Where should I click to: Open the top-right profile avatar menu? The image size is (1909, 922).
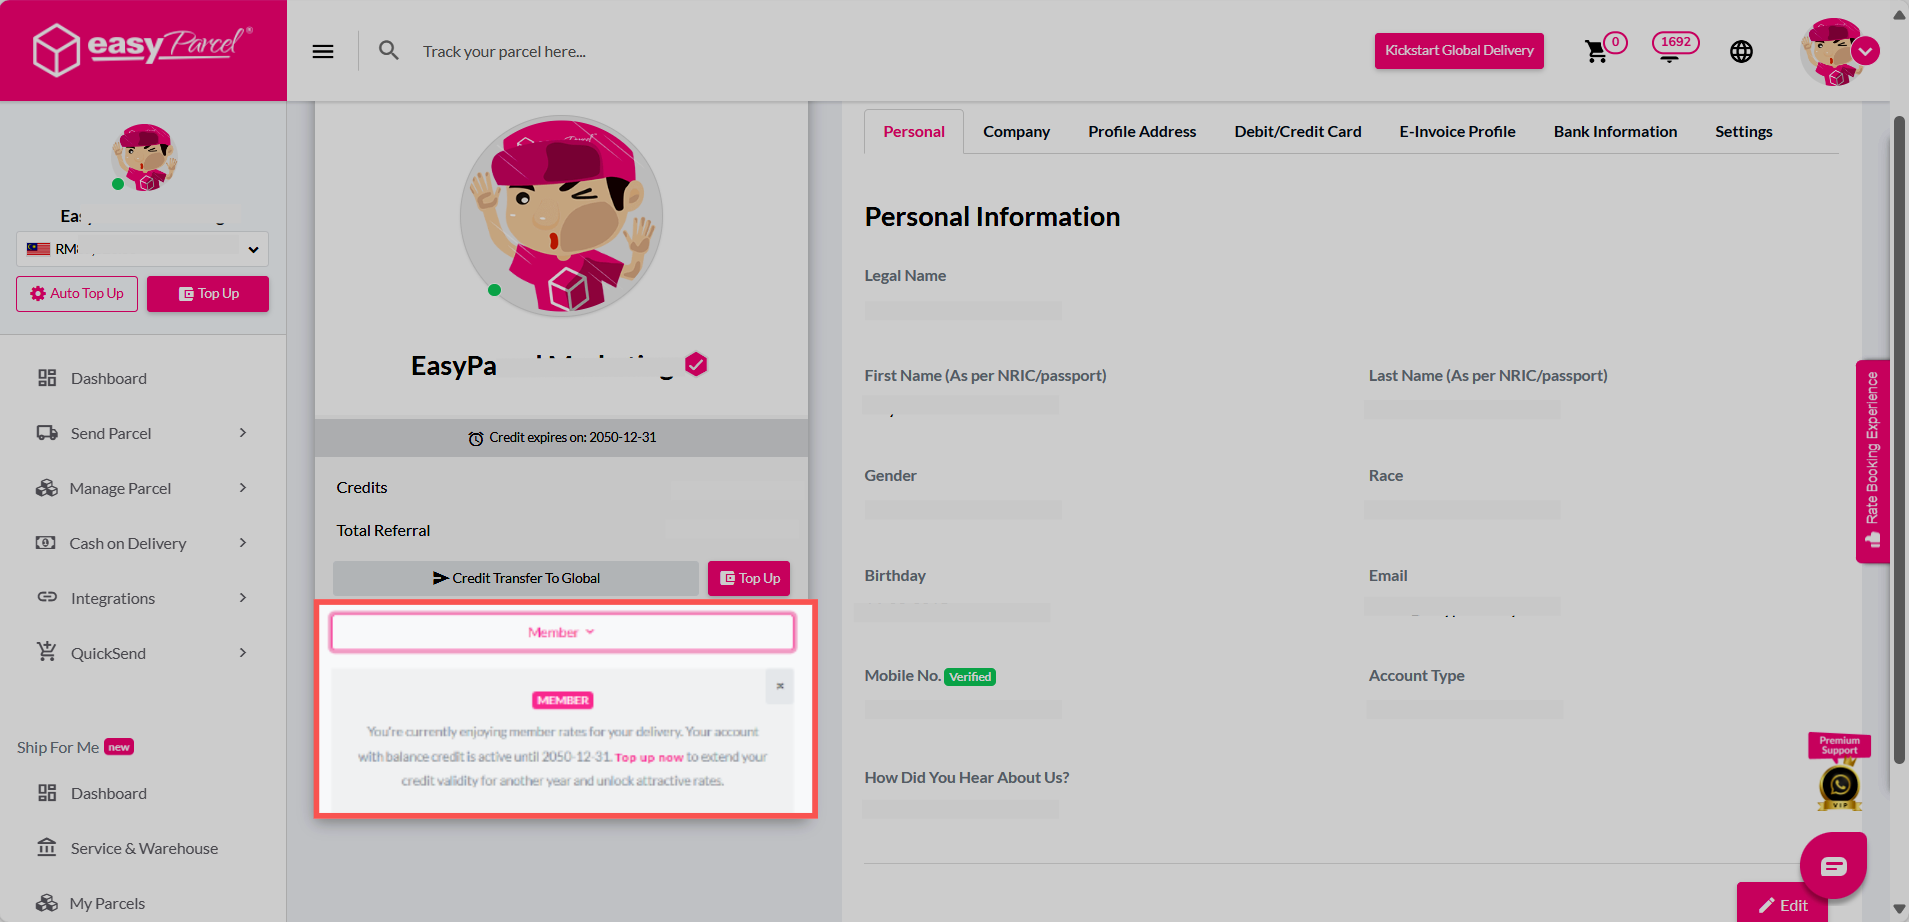1839,51
